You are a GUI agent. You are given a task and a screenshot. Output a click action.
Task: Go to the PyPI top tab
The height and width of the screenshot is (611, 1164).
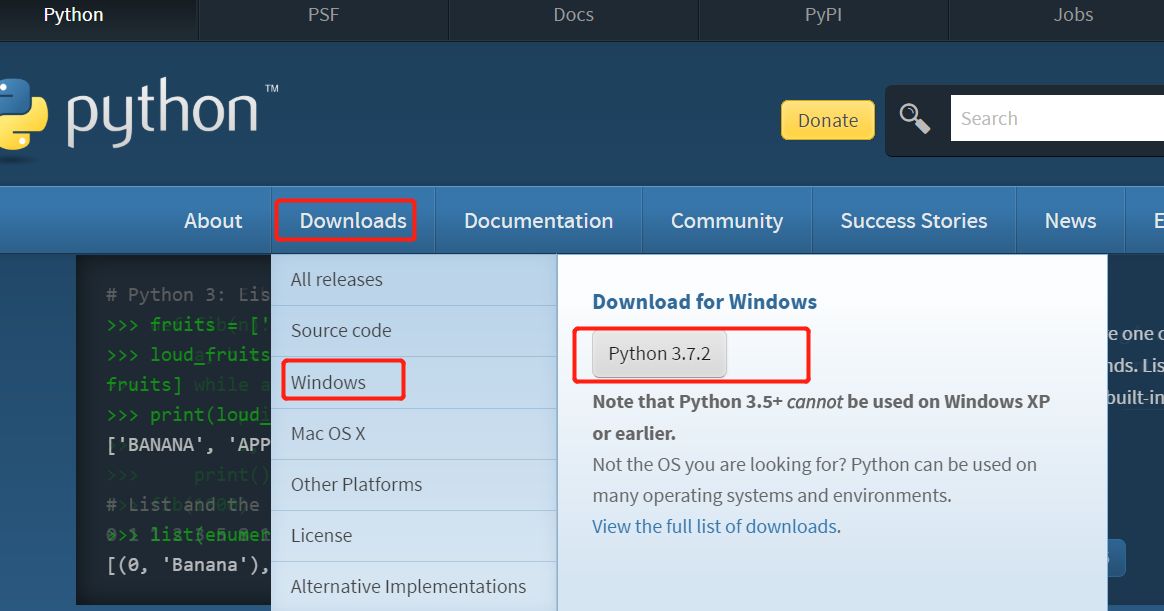coord(823,15)
